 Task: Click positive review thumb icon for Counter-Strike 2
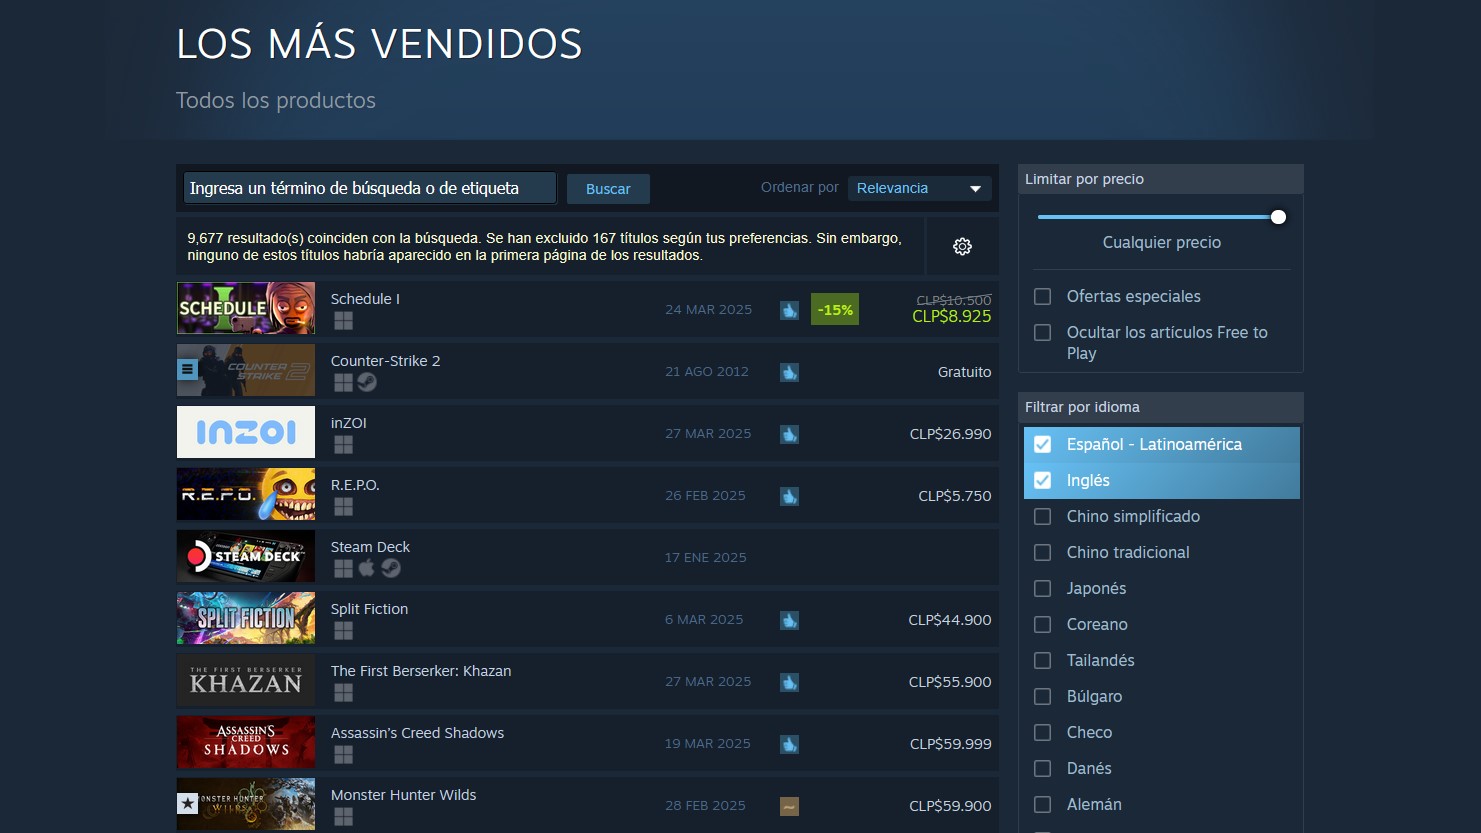click(x=789, y=372)
